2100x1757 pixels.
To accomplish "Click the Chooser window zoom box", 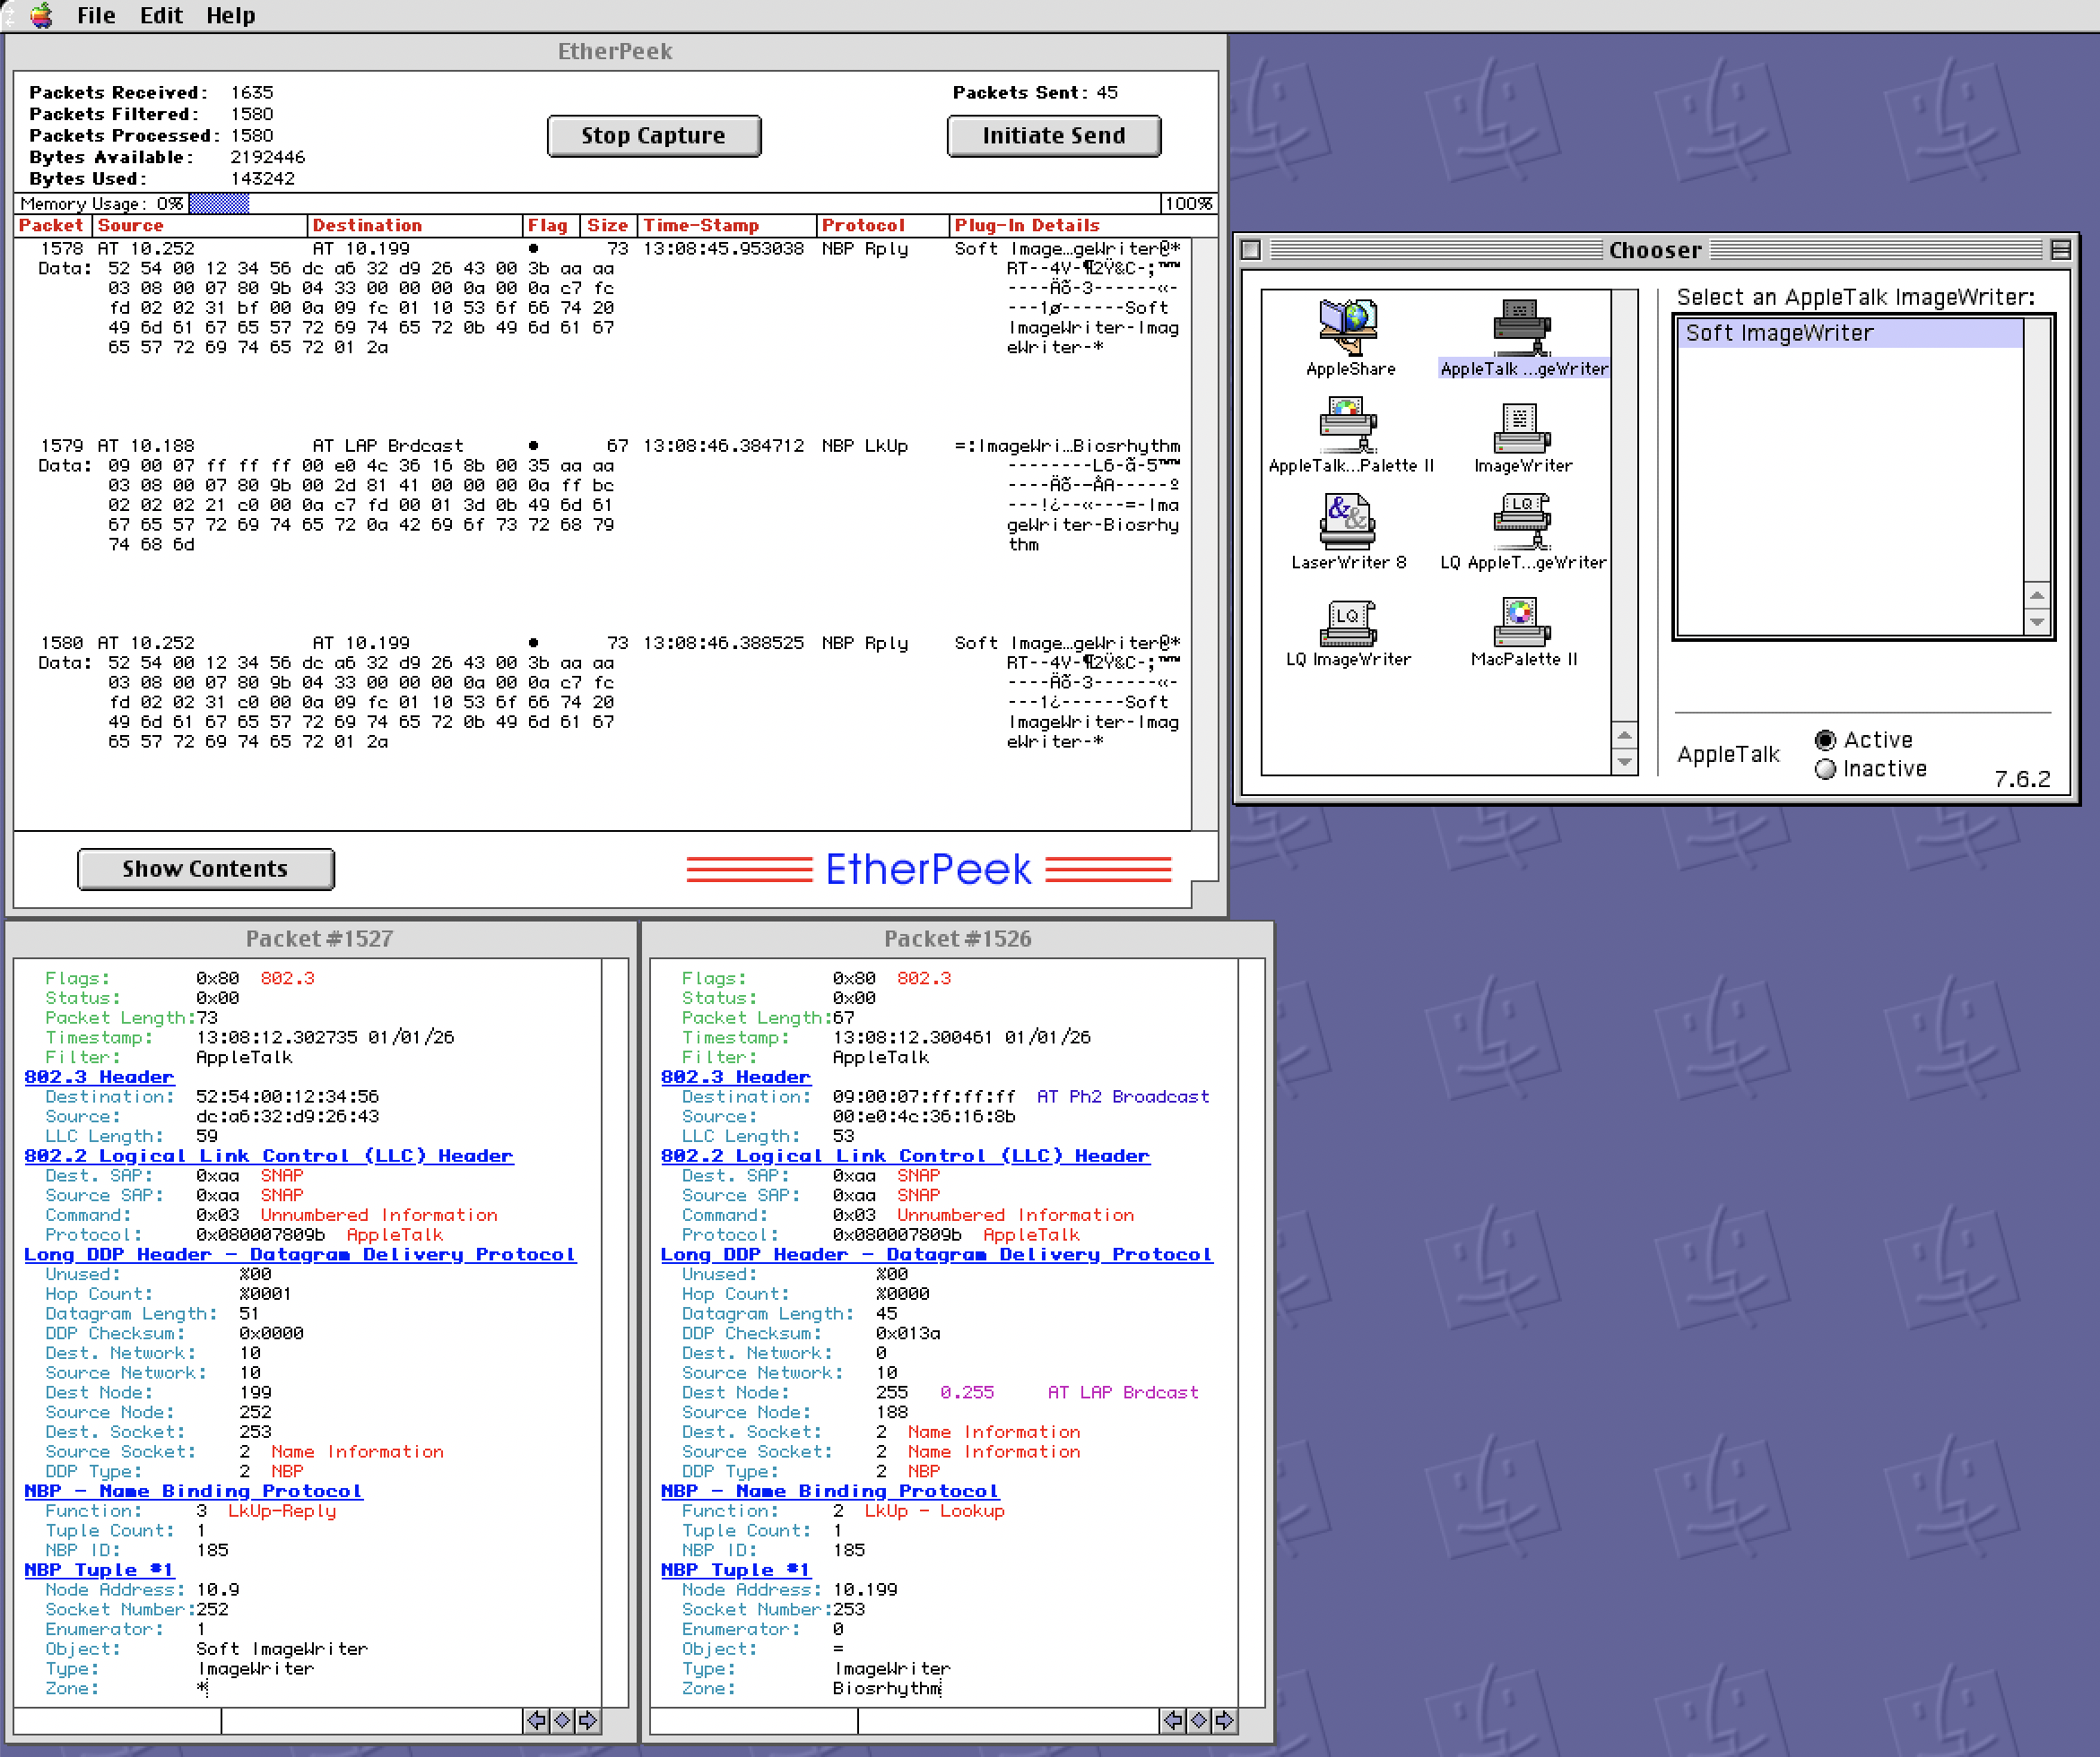I will tap(2060, 250).
